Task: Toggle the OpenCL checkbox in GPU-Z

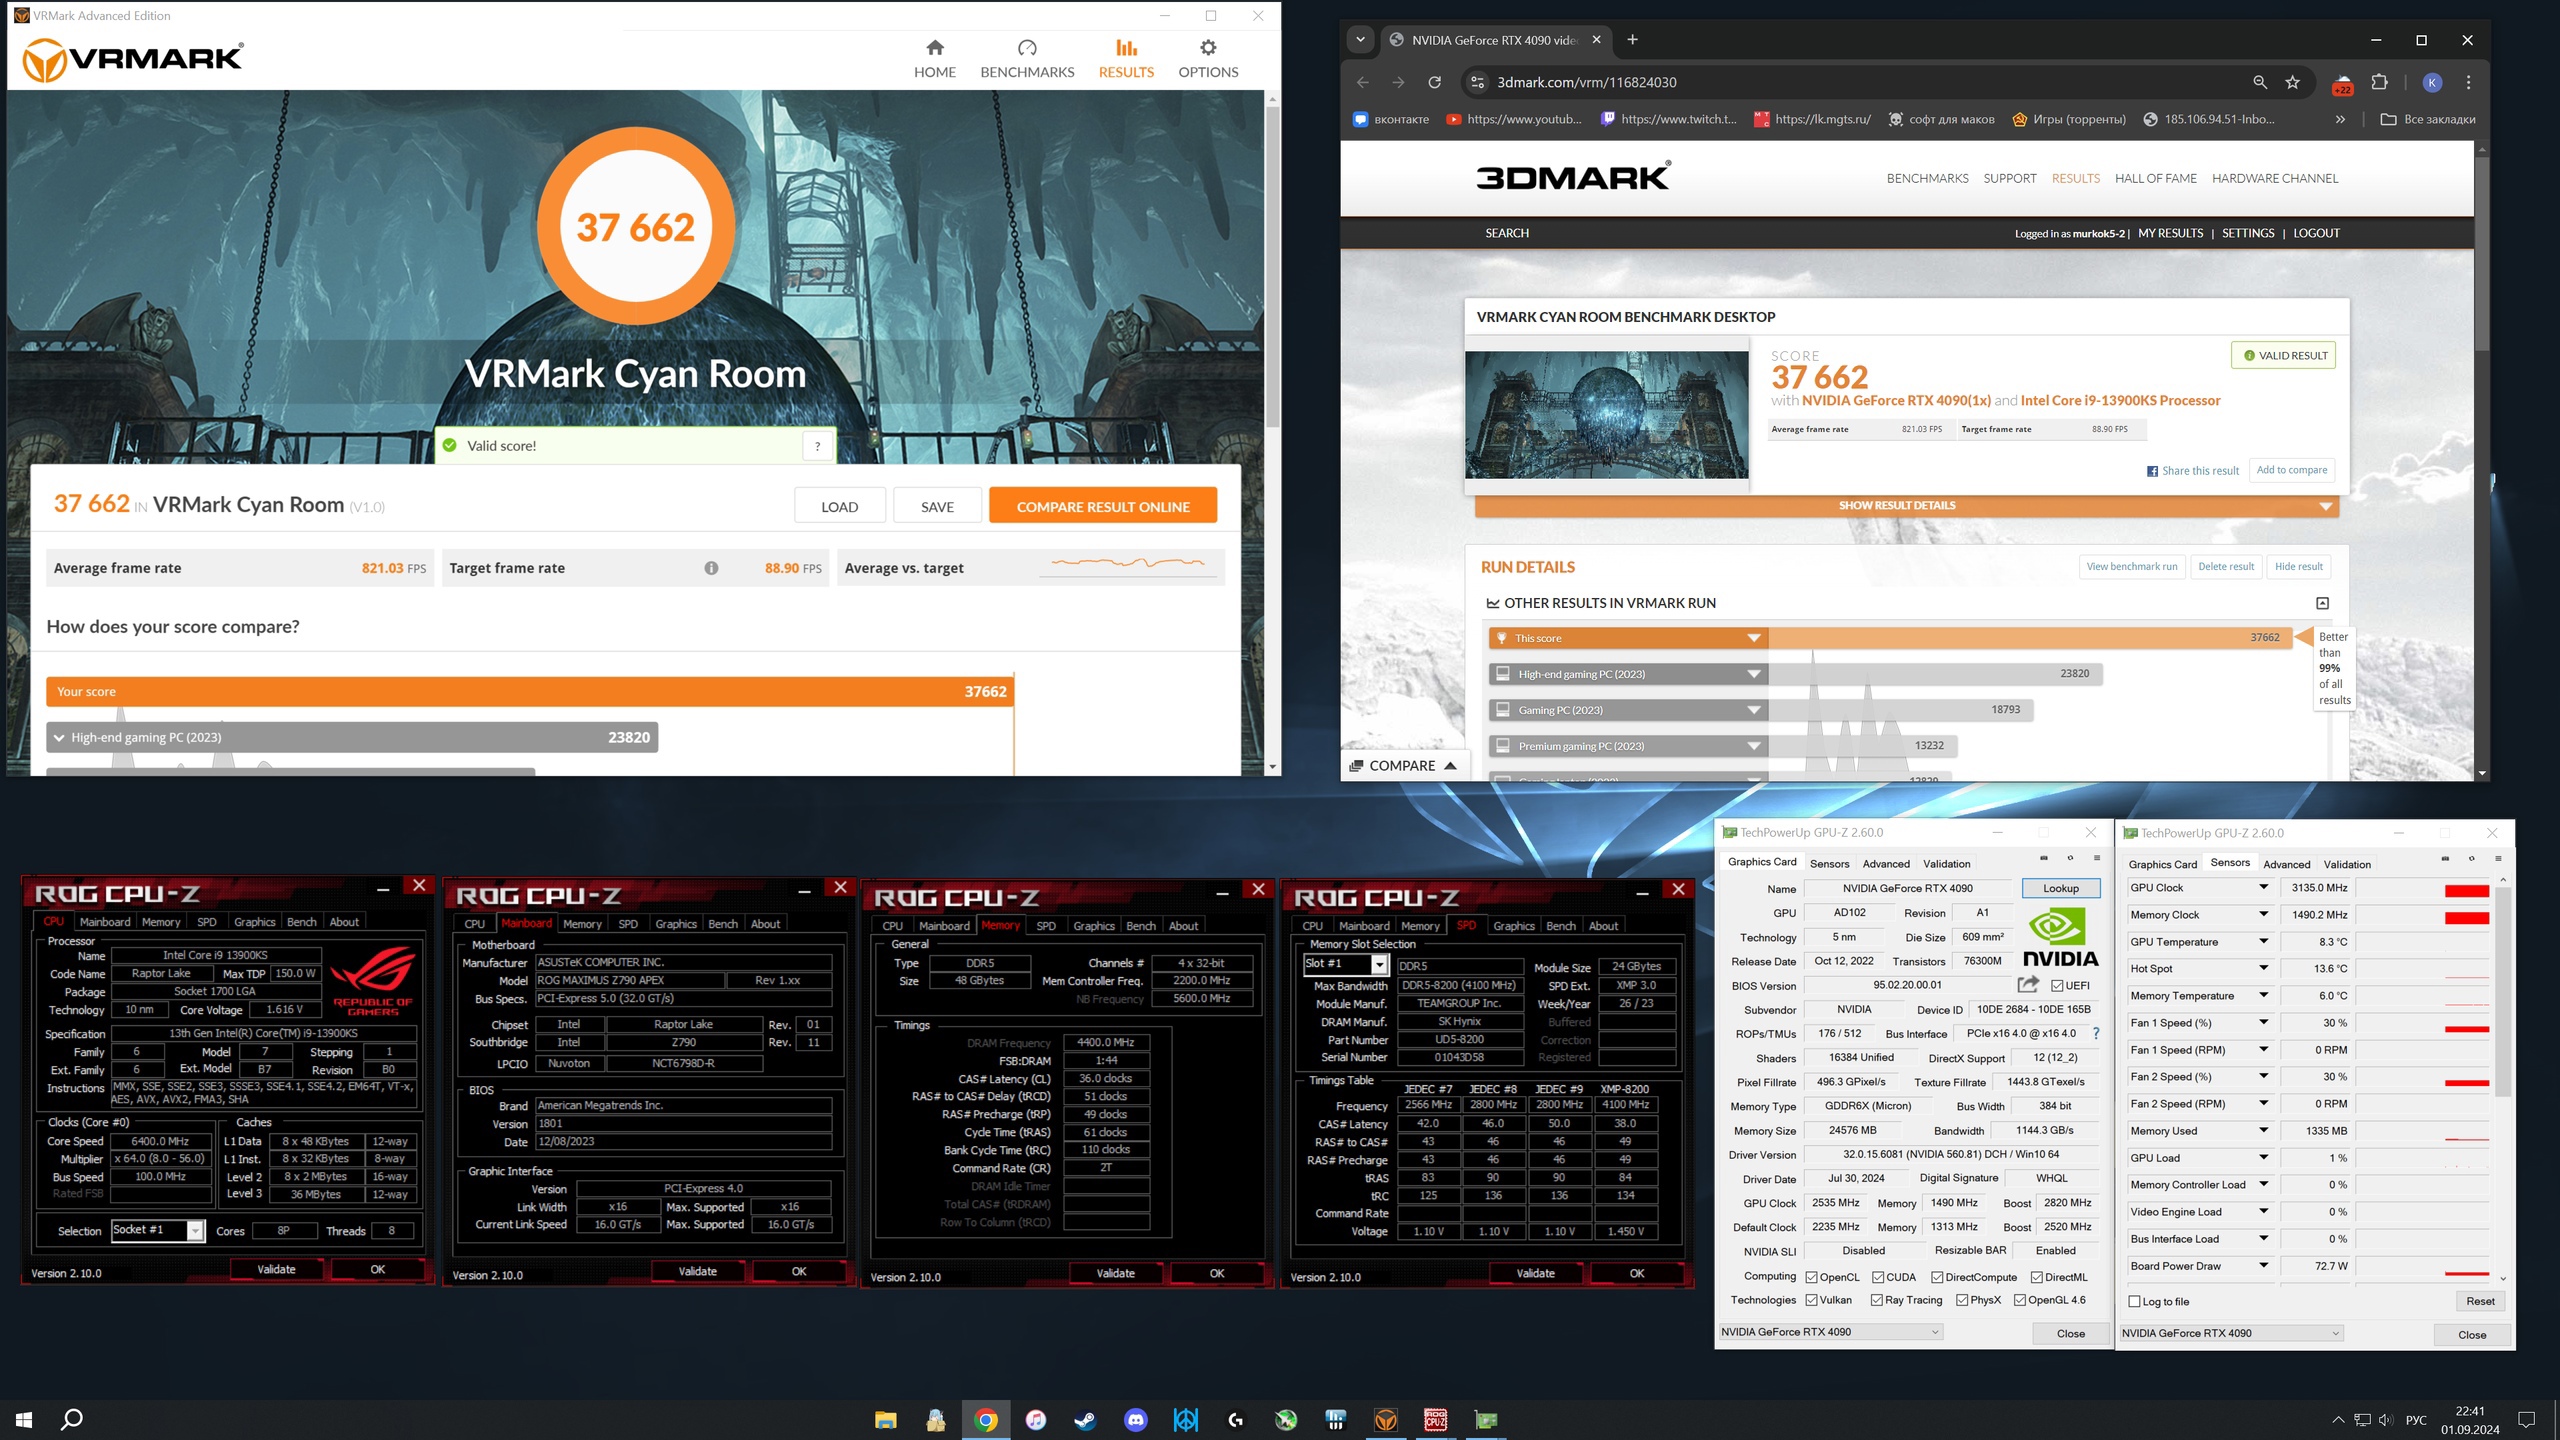Action: point(1811,1277)
